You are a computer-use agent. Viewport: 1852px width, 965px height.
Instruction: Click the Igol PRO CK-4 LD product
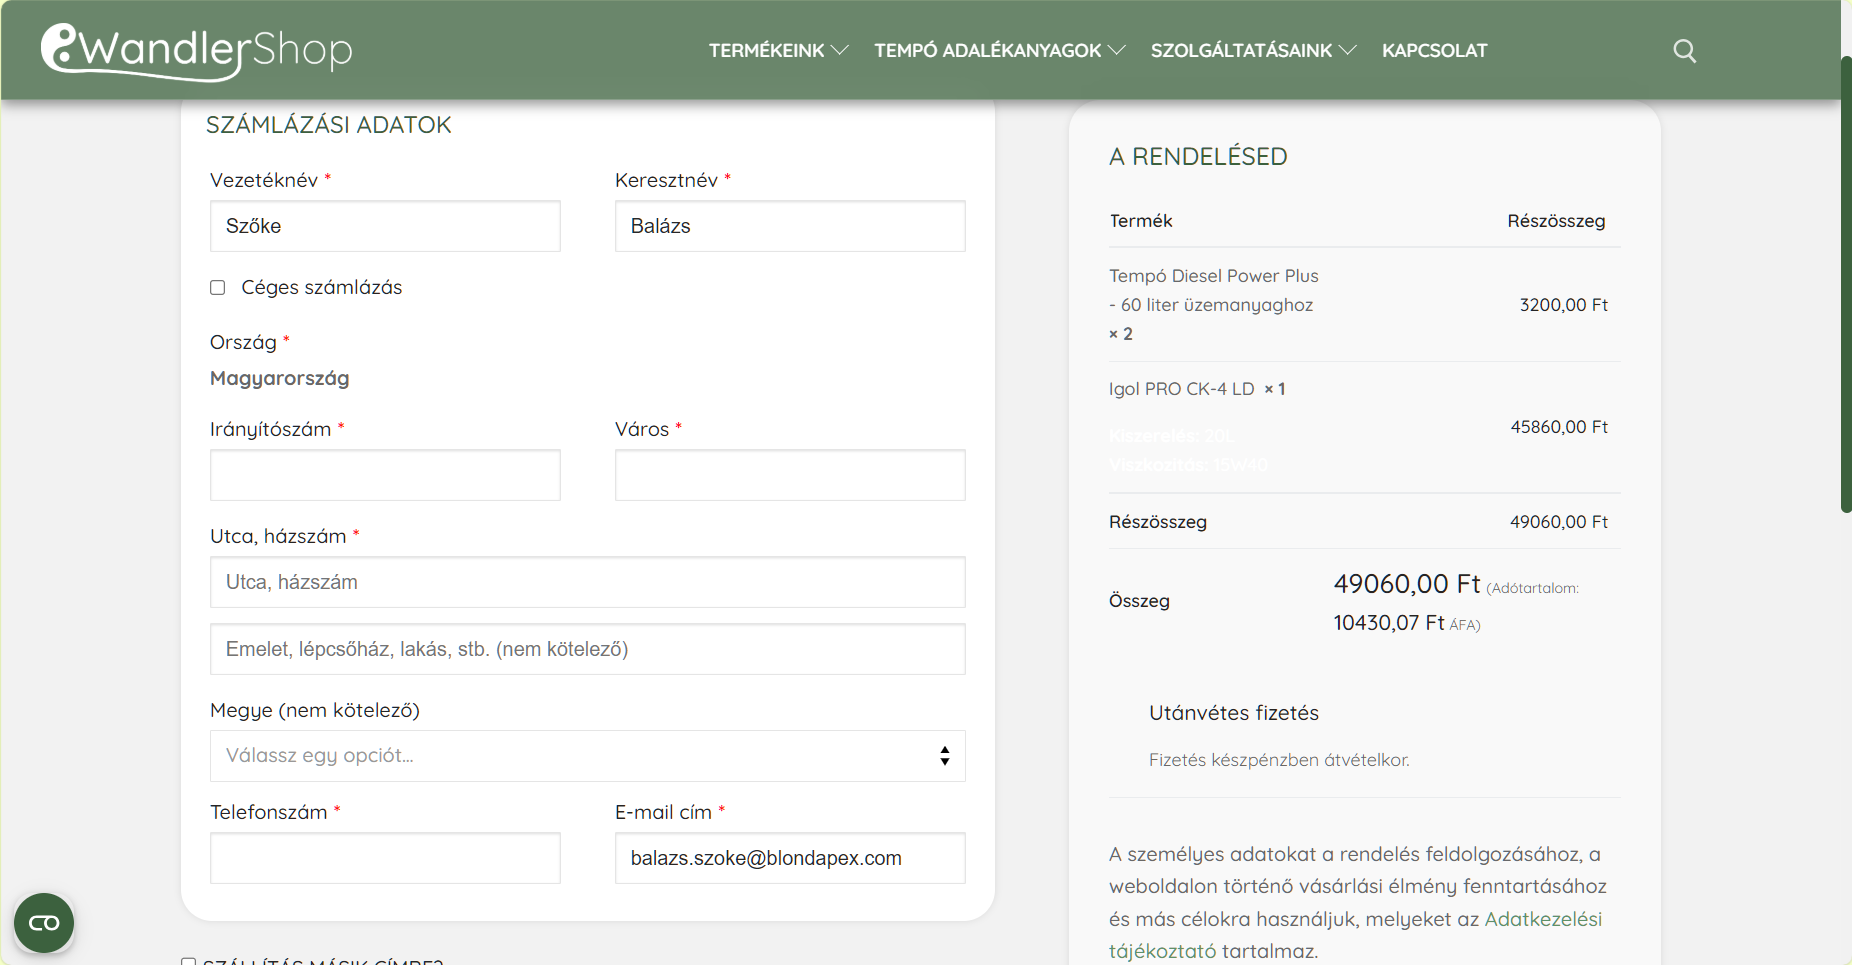click(1181, 389)
